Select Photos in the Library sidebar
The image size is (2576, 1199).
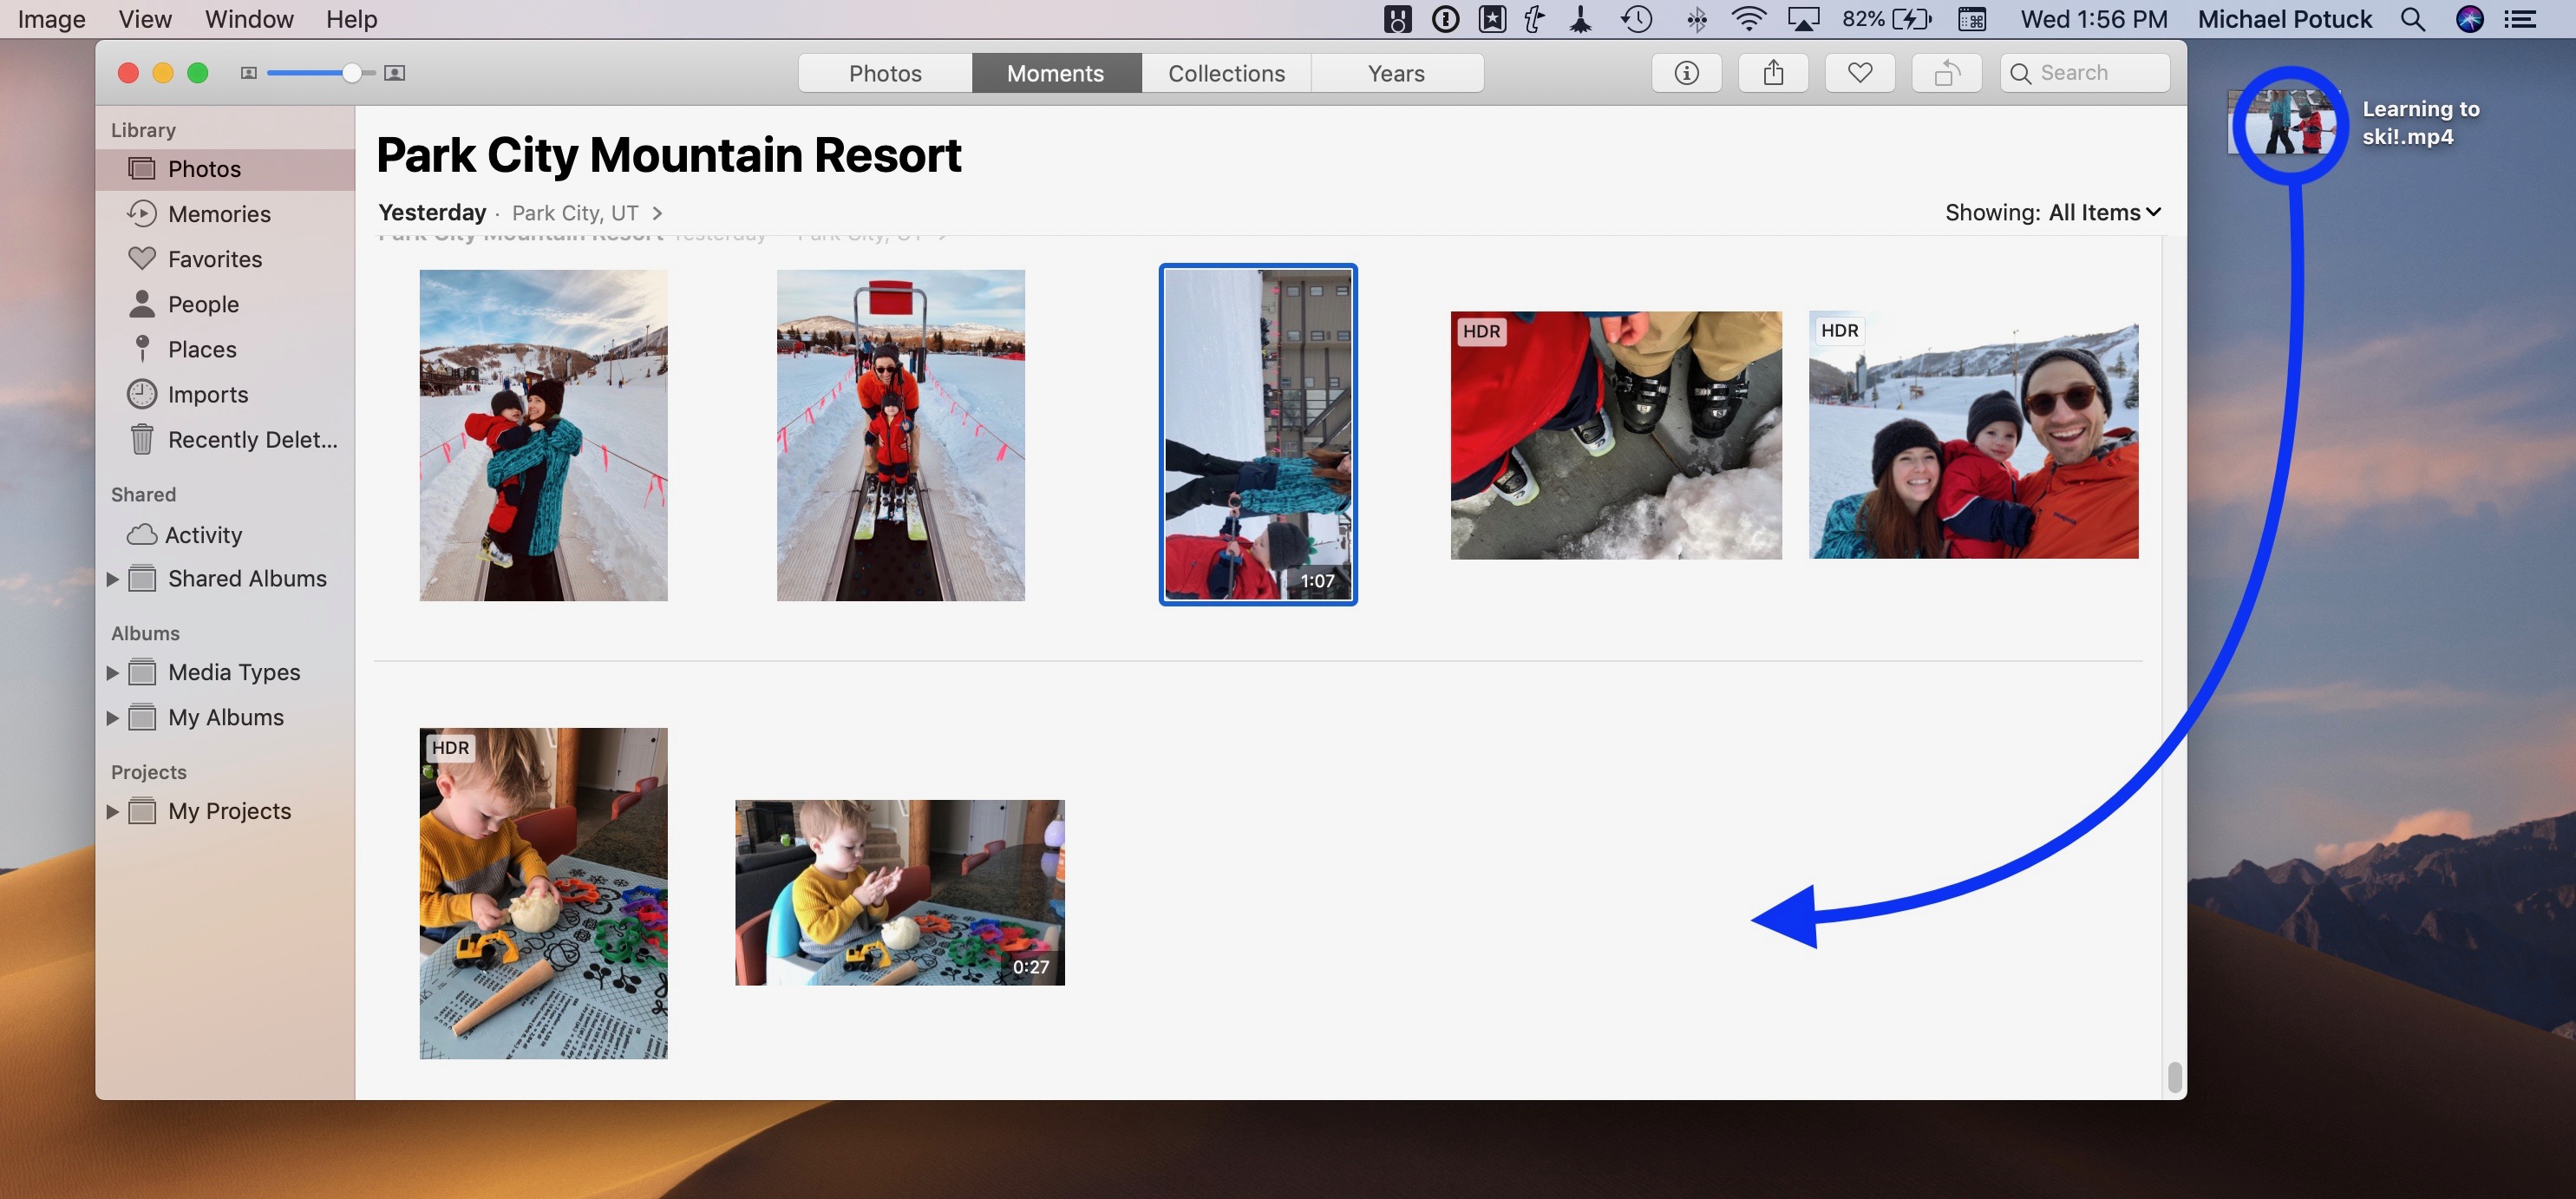[226, 169]
